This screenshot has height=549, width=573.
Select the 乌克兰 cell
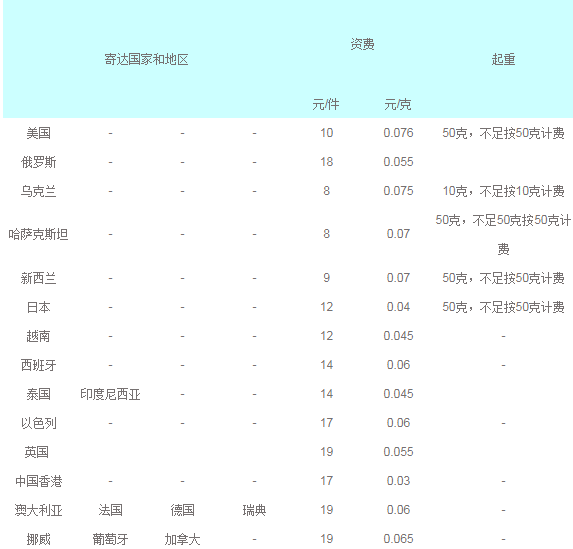(38, 191)
